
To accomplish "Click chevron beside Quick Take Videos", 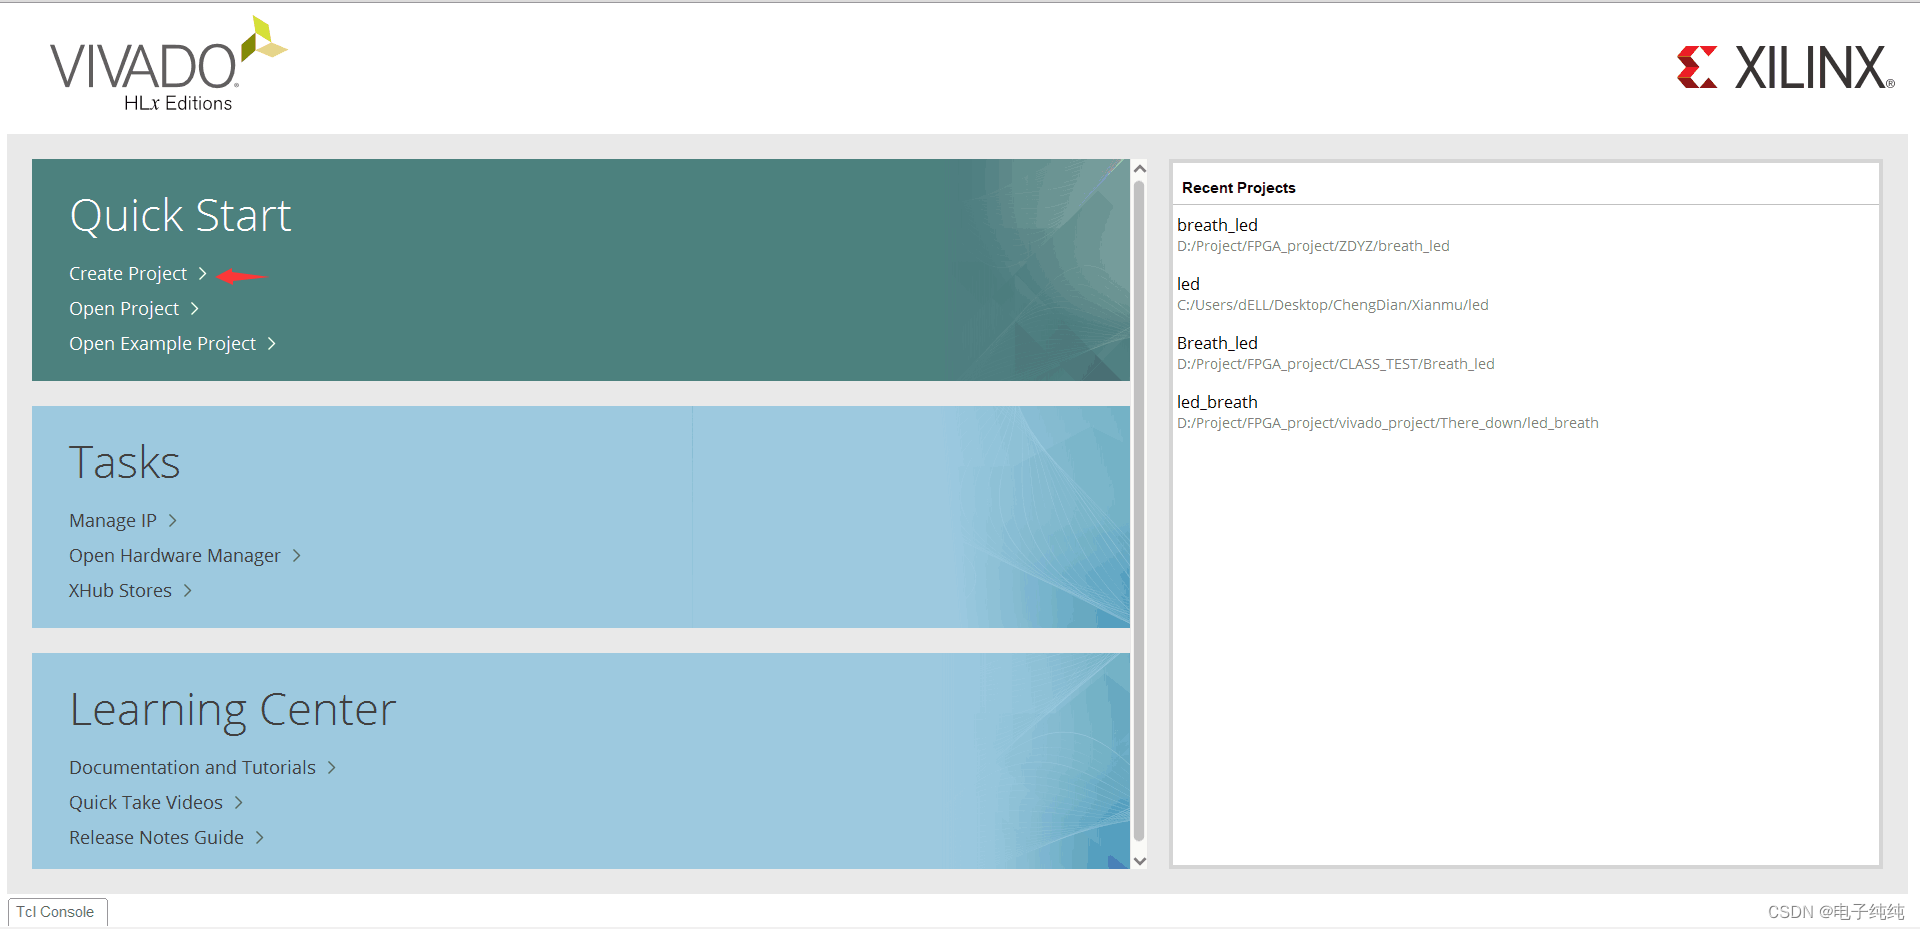I will pyautogui.click(x=238, y=802).
